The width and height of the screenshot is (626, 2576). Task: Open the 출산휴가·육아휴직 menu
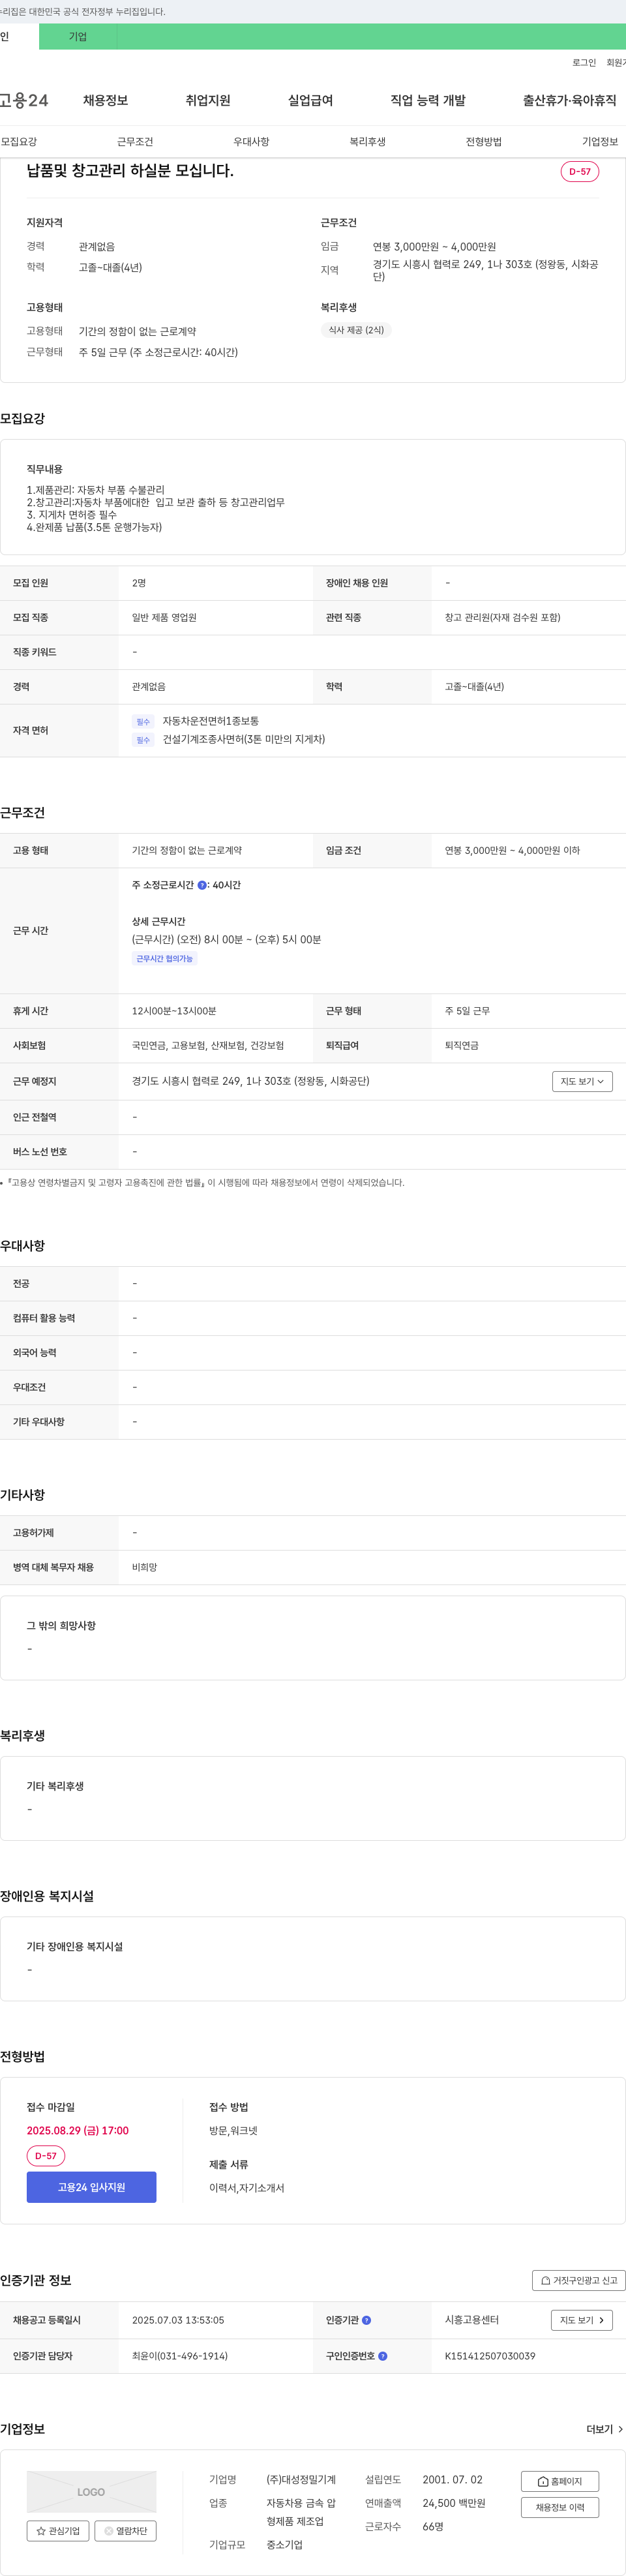pos(569,100)
